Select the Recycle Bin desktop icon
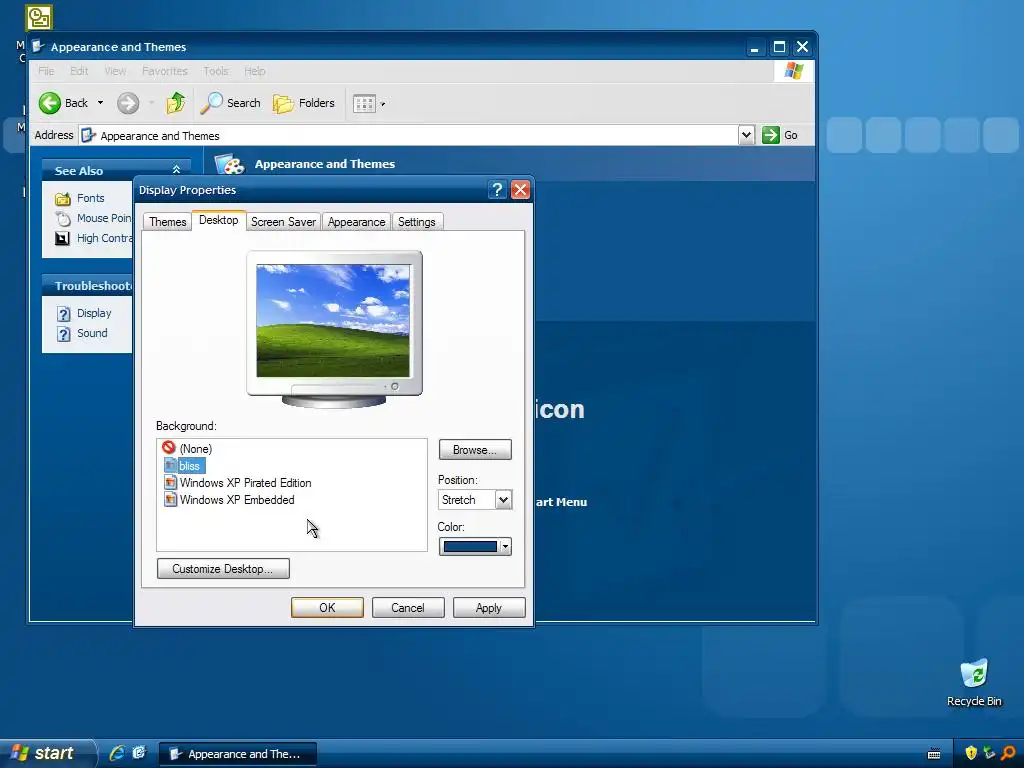 (974, 682)
